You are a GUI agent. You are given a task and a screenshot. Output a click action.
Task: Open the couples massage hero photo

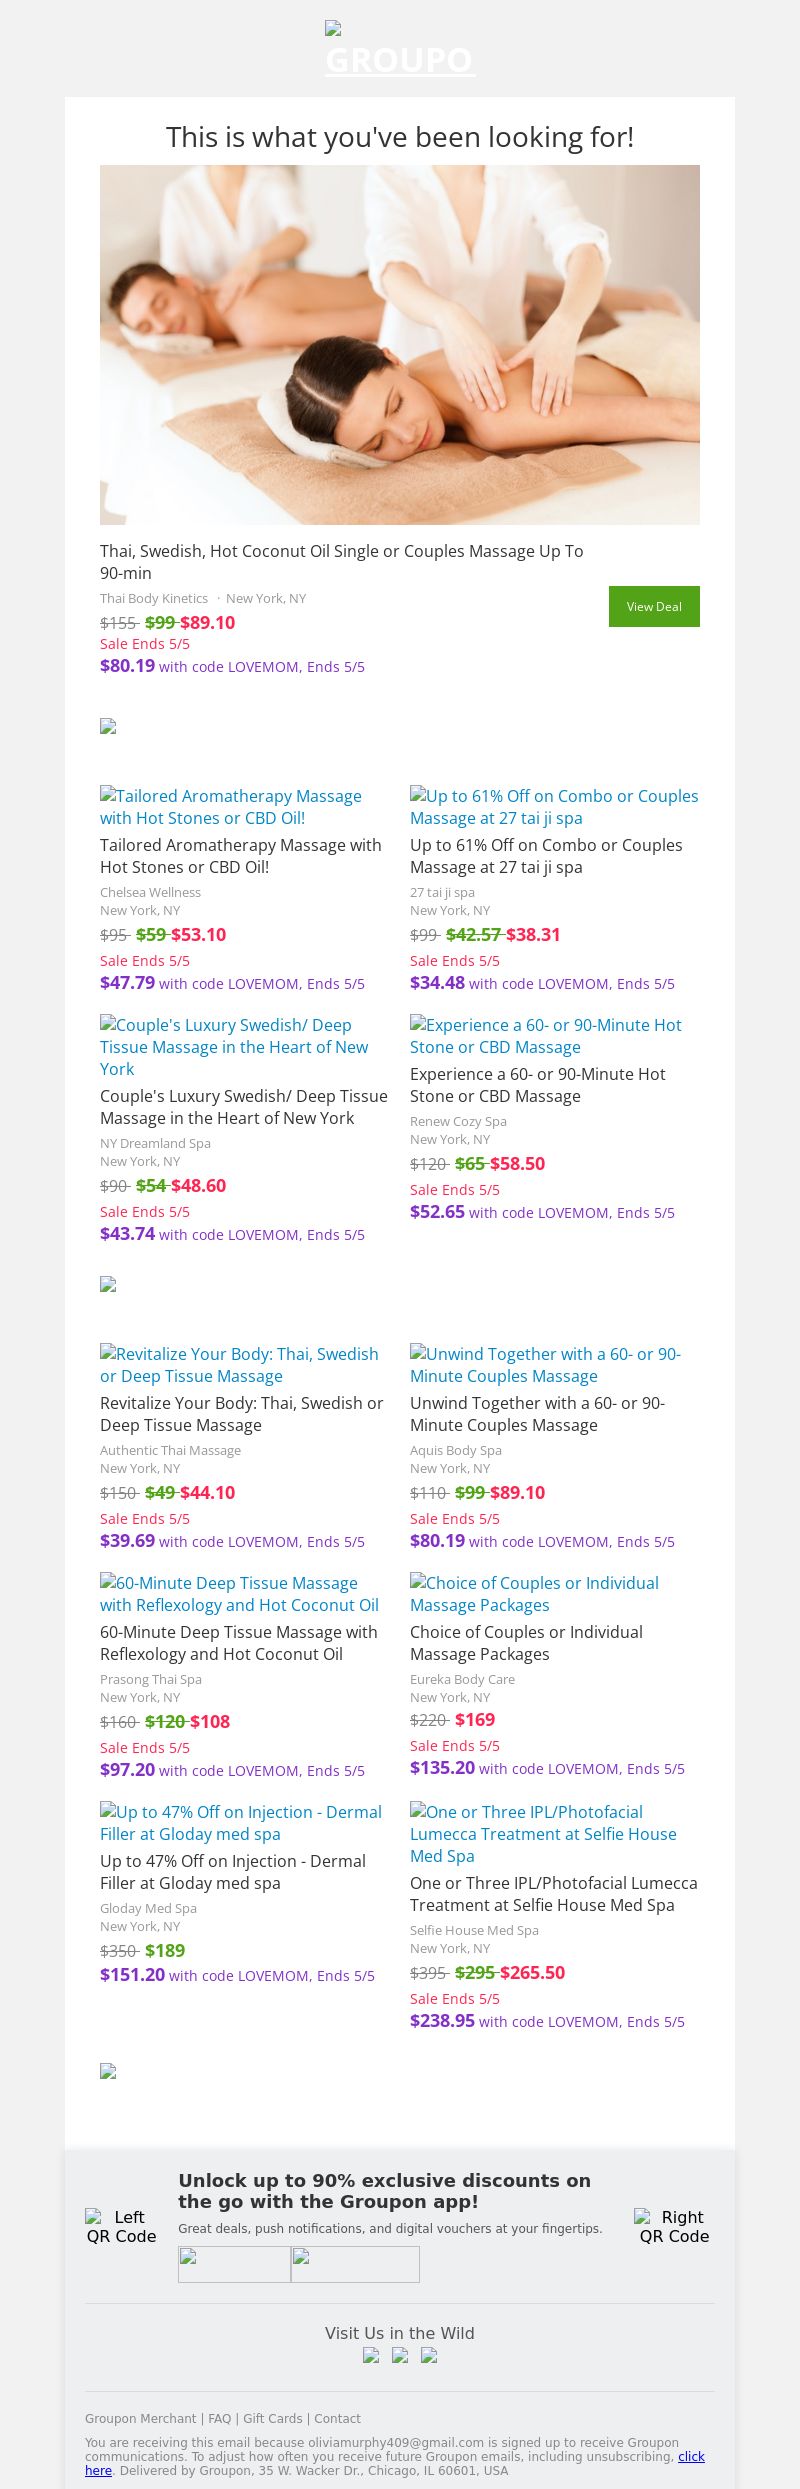tap(400, 345)
